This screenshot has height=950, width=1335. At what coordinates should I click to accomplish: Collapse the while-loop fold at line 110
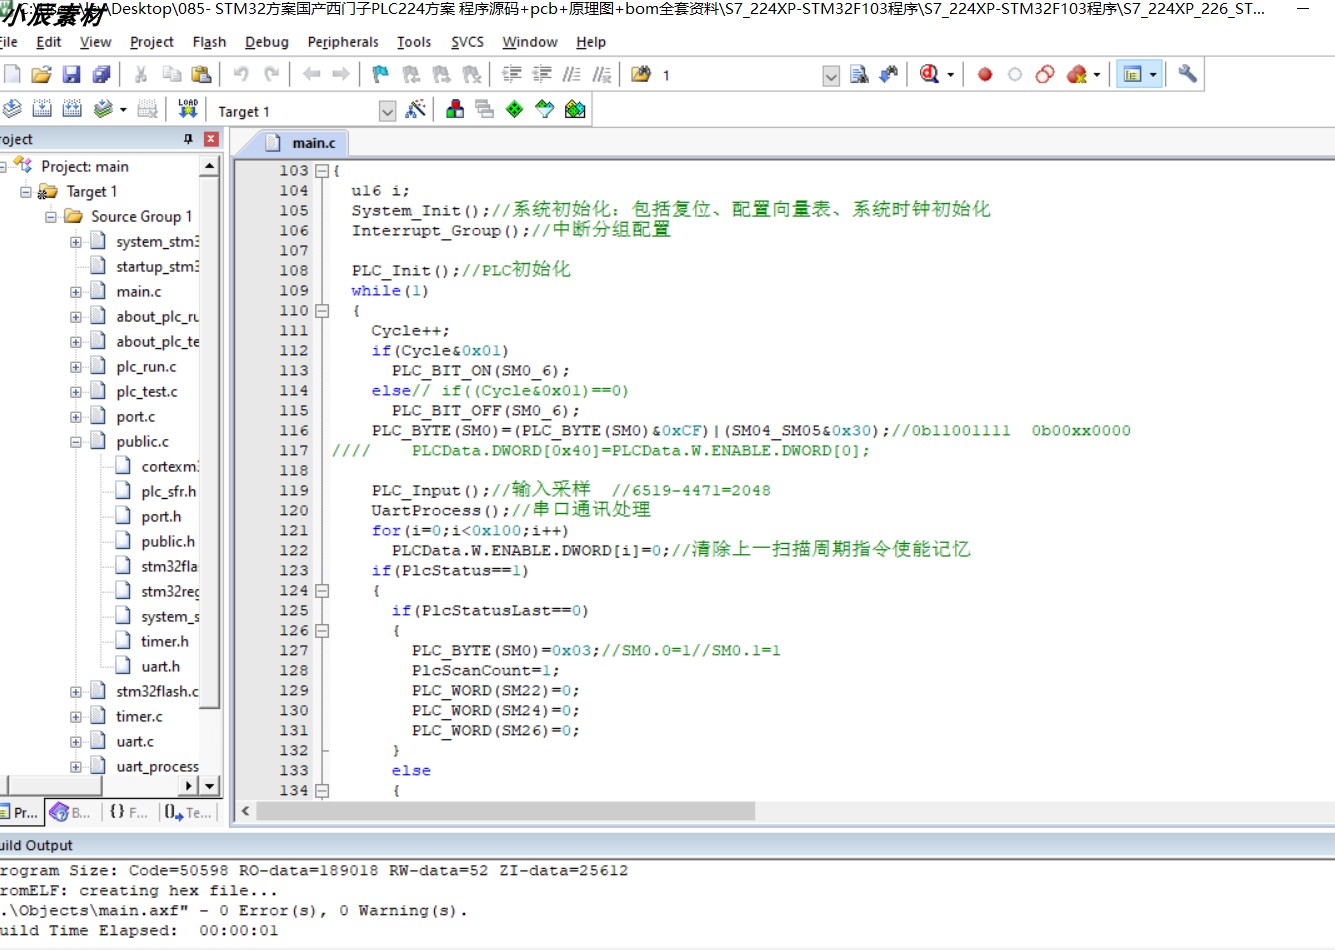coord(322,311)
